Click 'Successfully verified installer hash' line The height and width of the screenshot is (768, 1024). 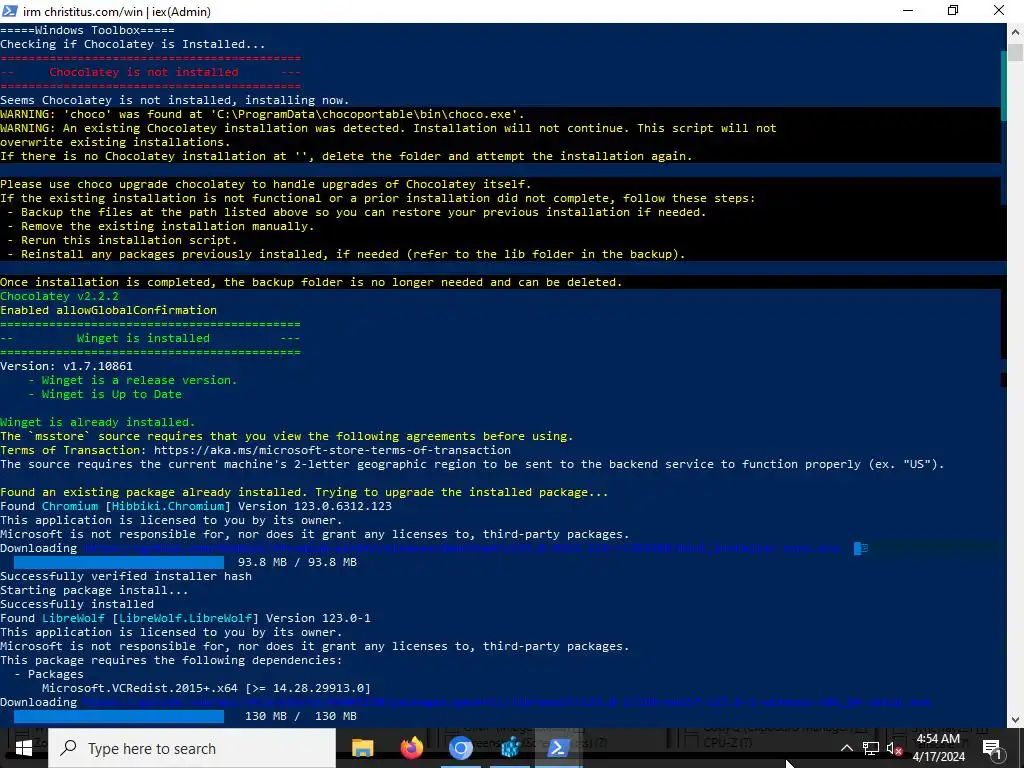[x=126, y=576]
